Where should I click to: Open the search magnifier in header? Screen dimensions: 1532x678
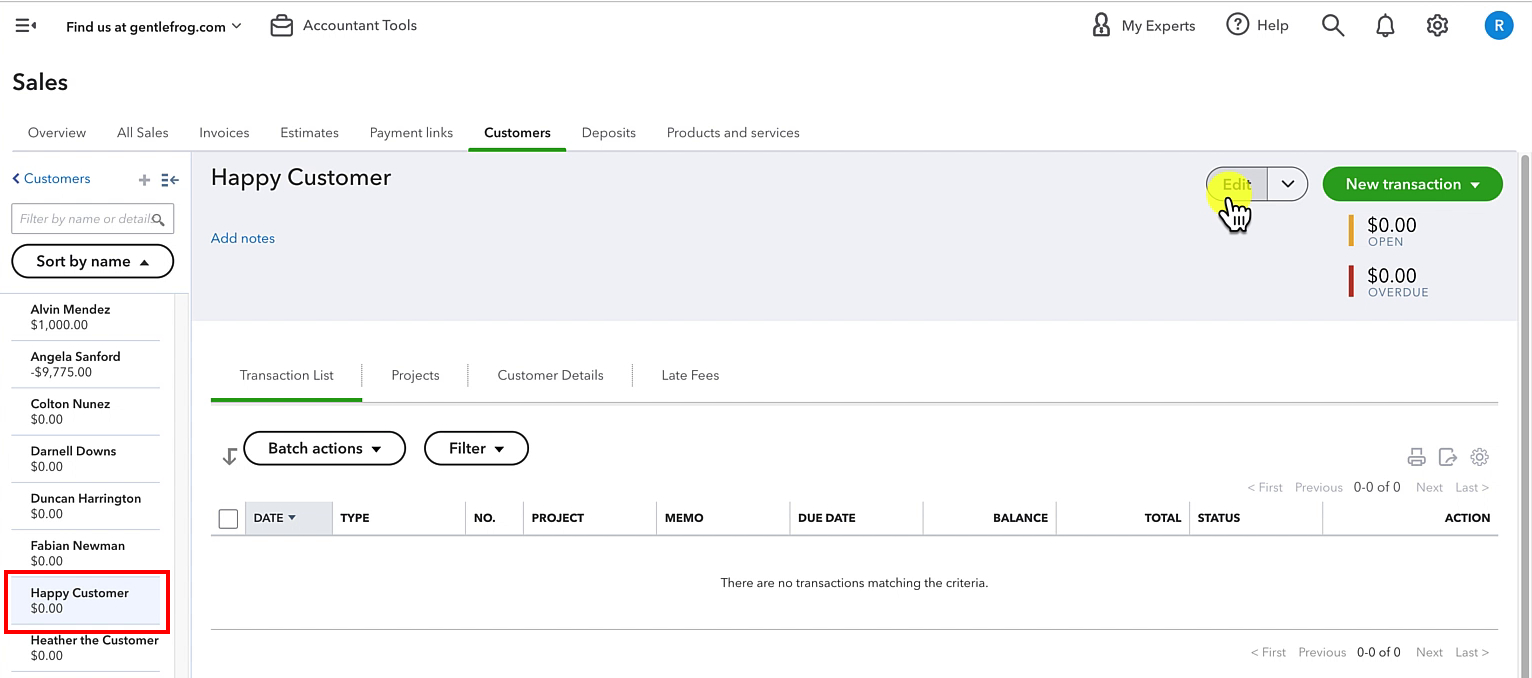pyautogui.click(x=1332, y=26)
